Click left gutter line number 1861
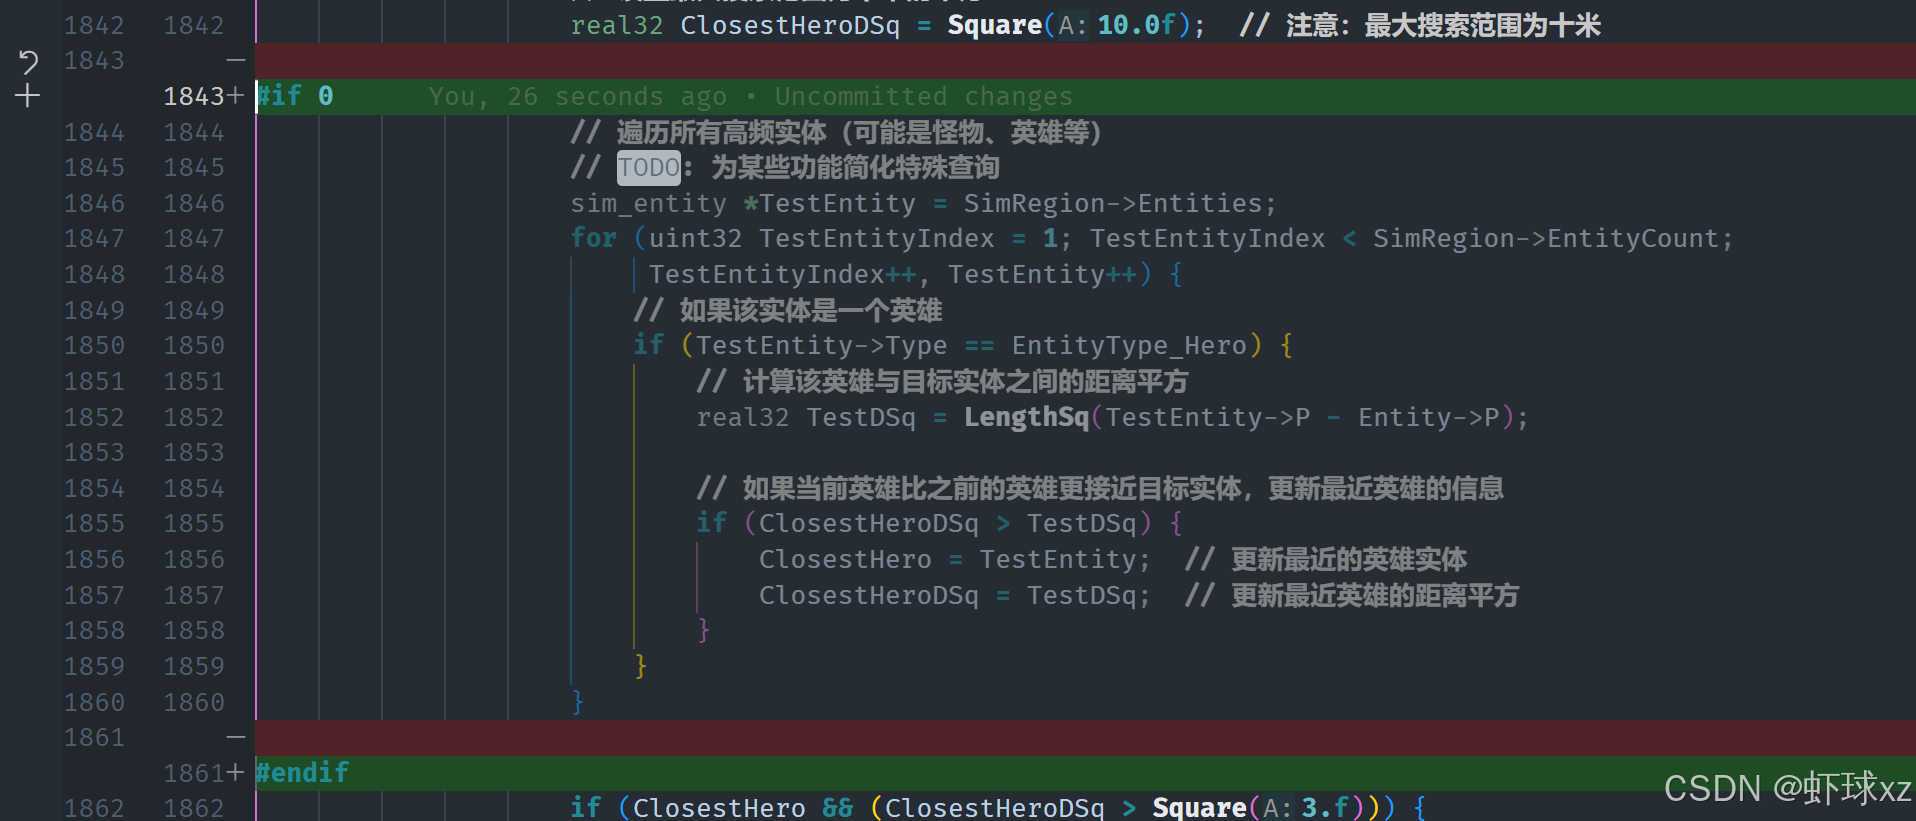 point(94,738)
